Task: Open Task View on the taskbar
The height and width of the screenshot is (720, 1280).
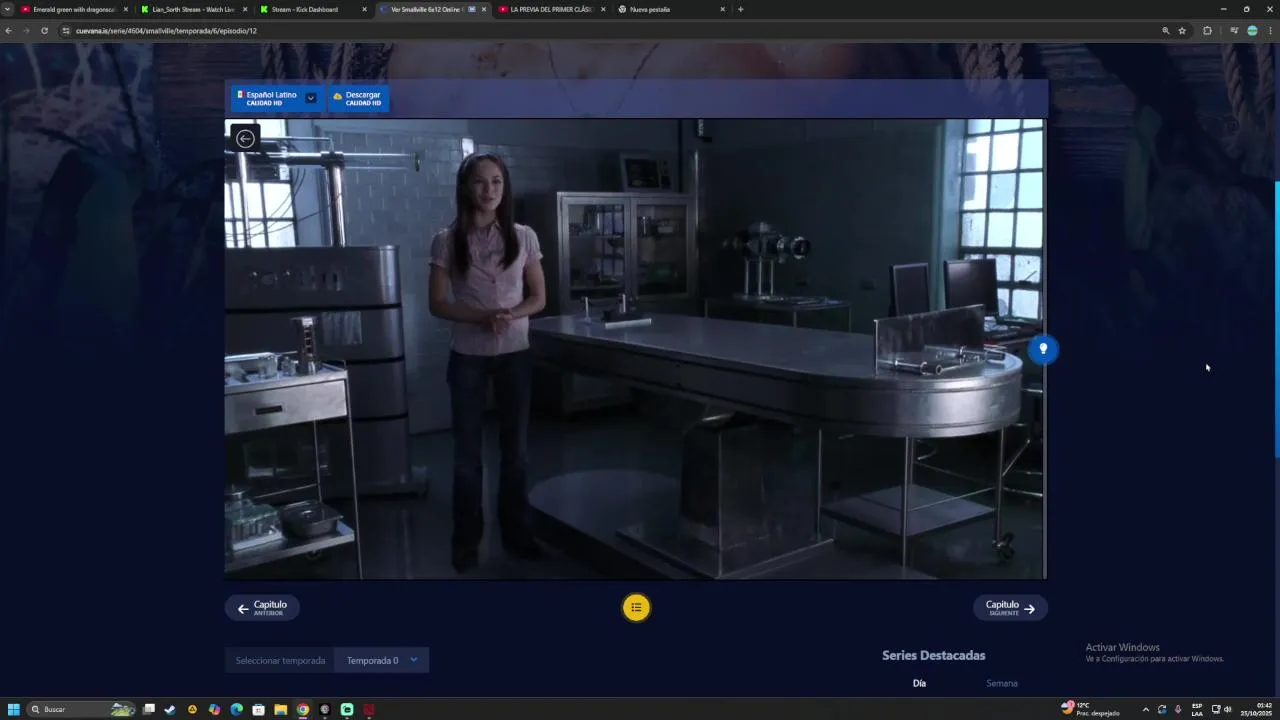Action: pyautogui.click(x=149, y=709)
